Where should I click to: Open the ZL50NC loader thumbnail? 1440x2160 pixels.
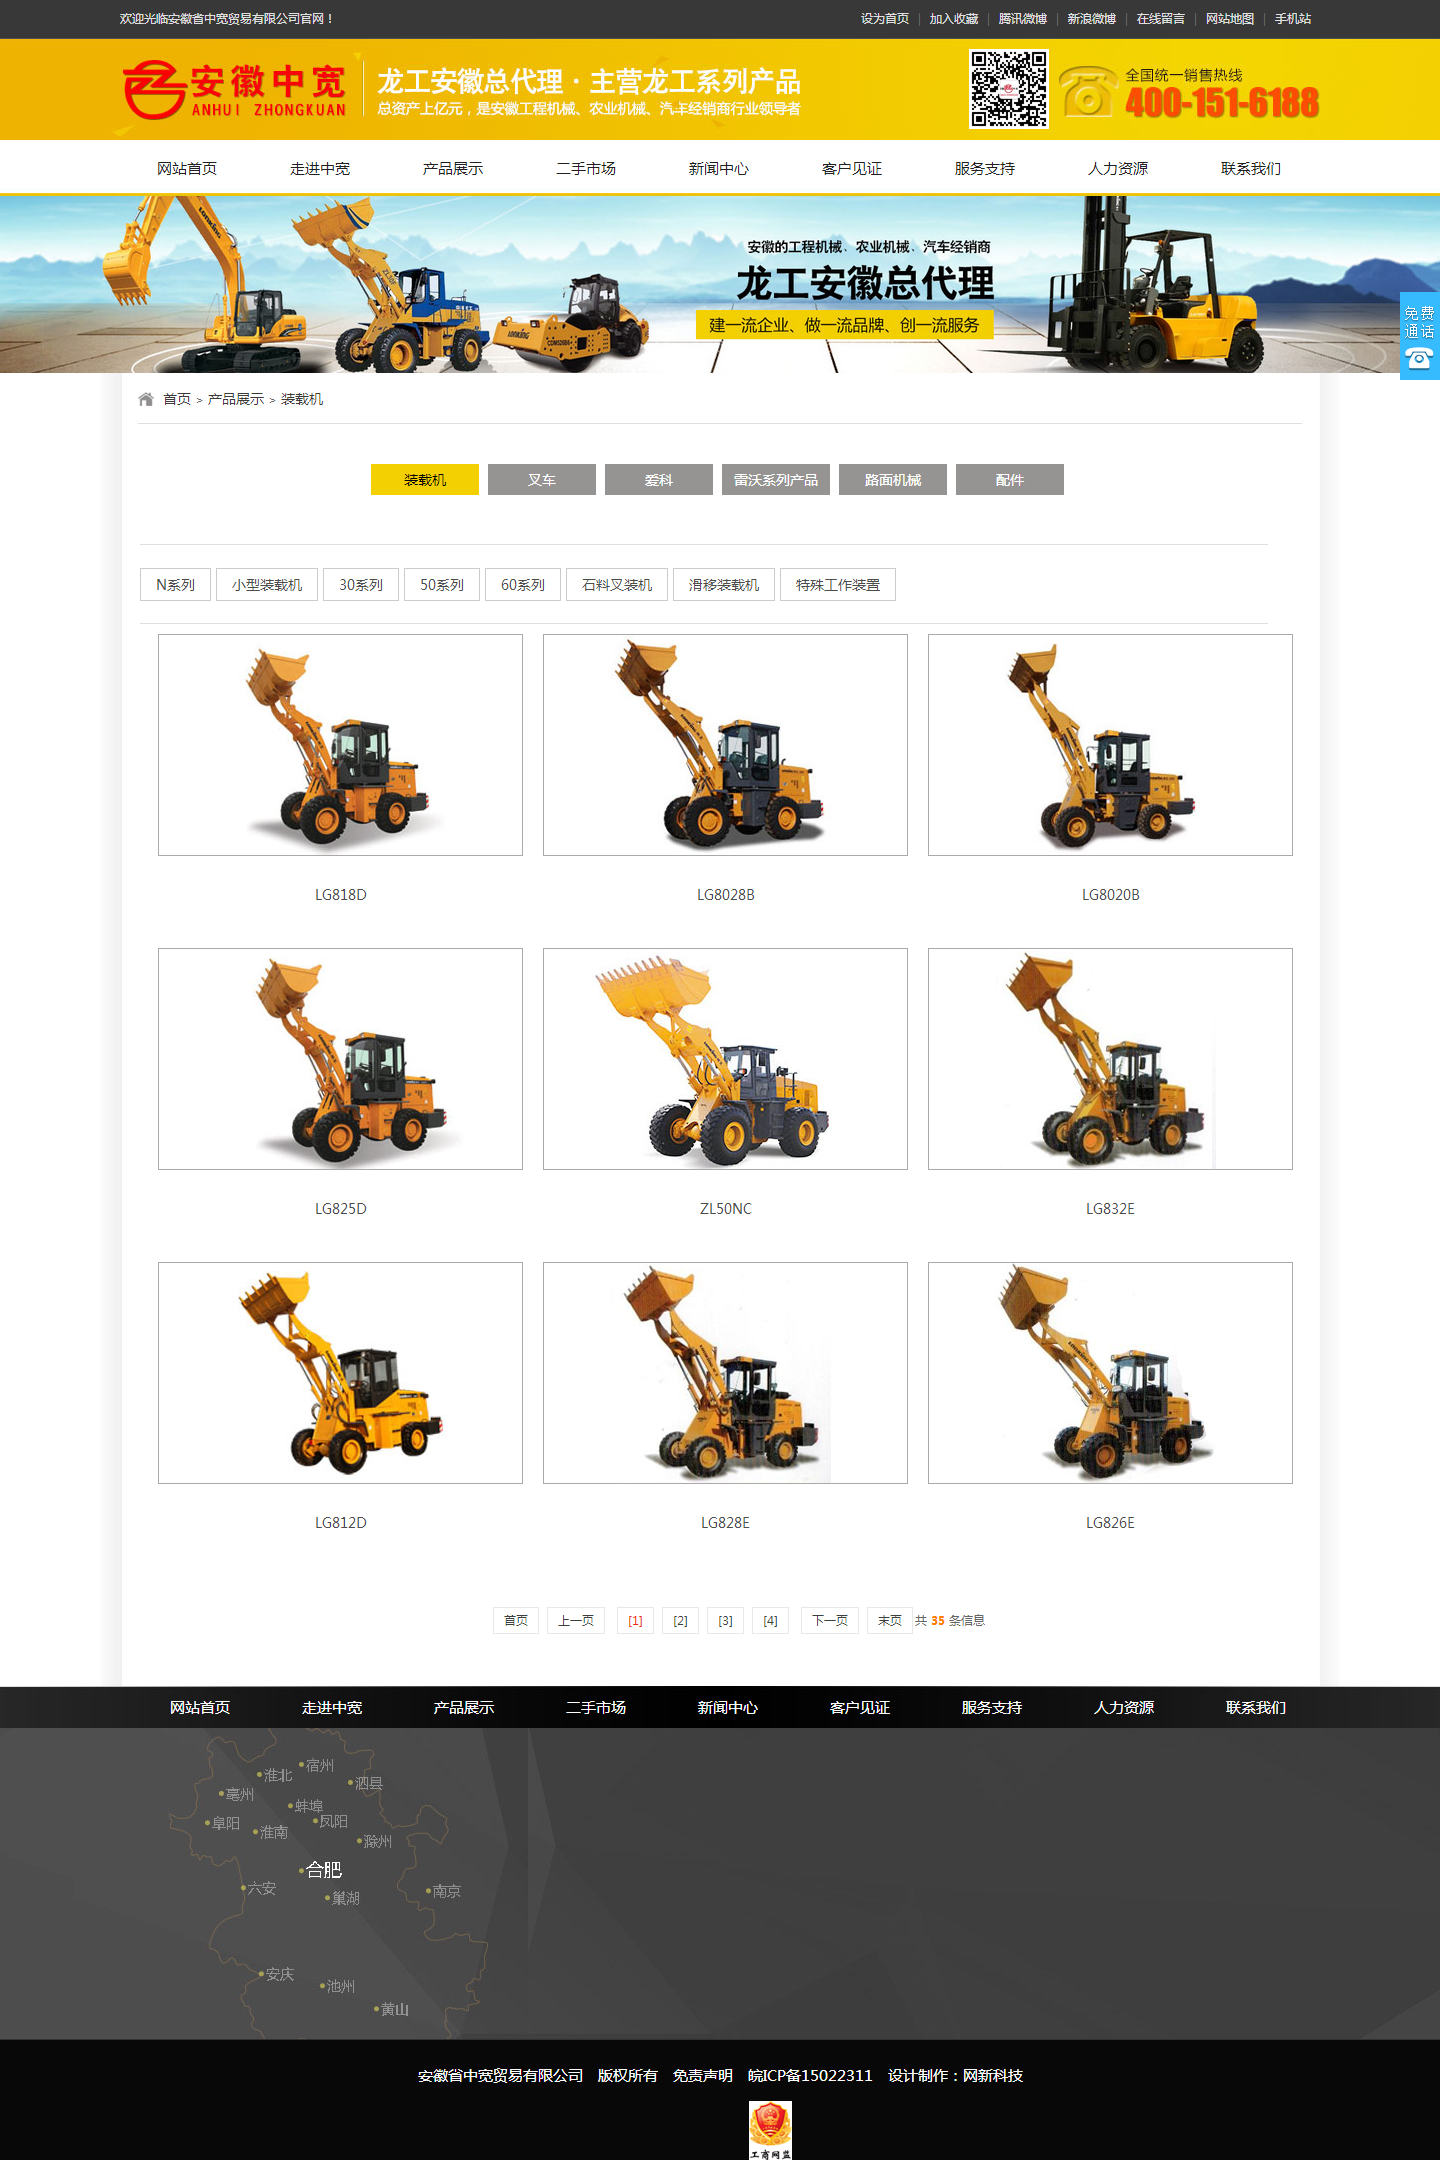(725, 1059)
